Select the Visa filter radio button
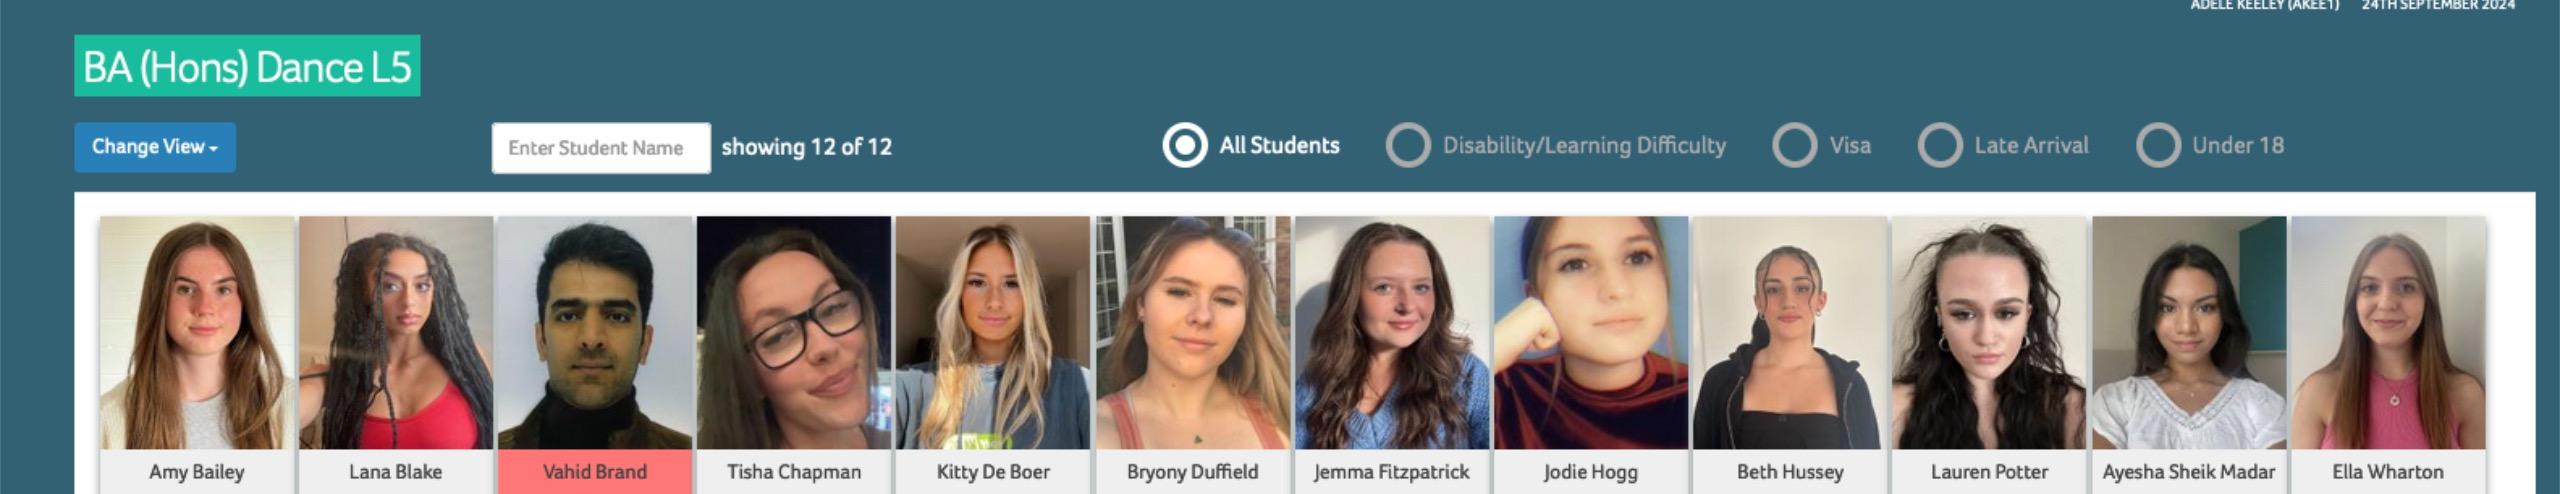 click(x=1795, y=146)
